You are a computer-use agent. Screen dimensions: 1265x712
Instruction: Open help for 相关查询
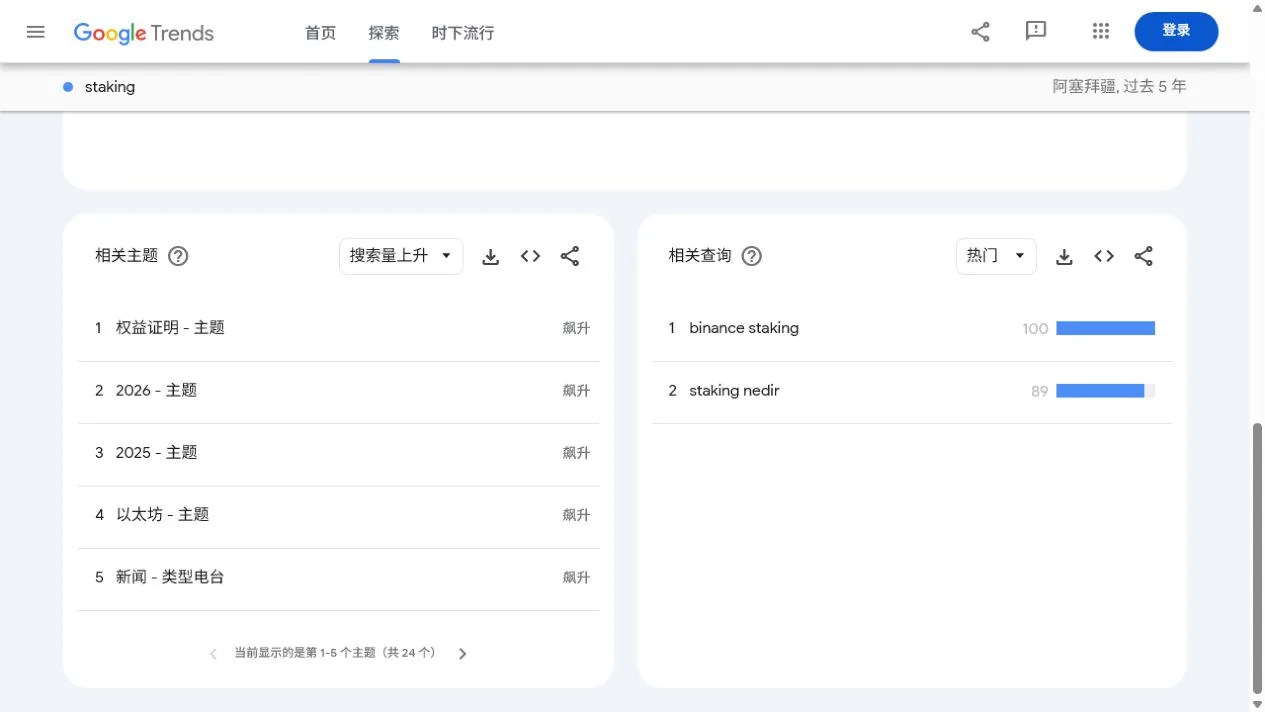click(752, 256)
